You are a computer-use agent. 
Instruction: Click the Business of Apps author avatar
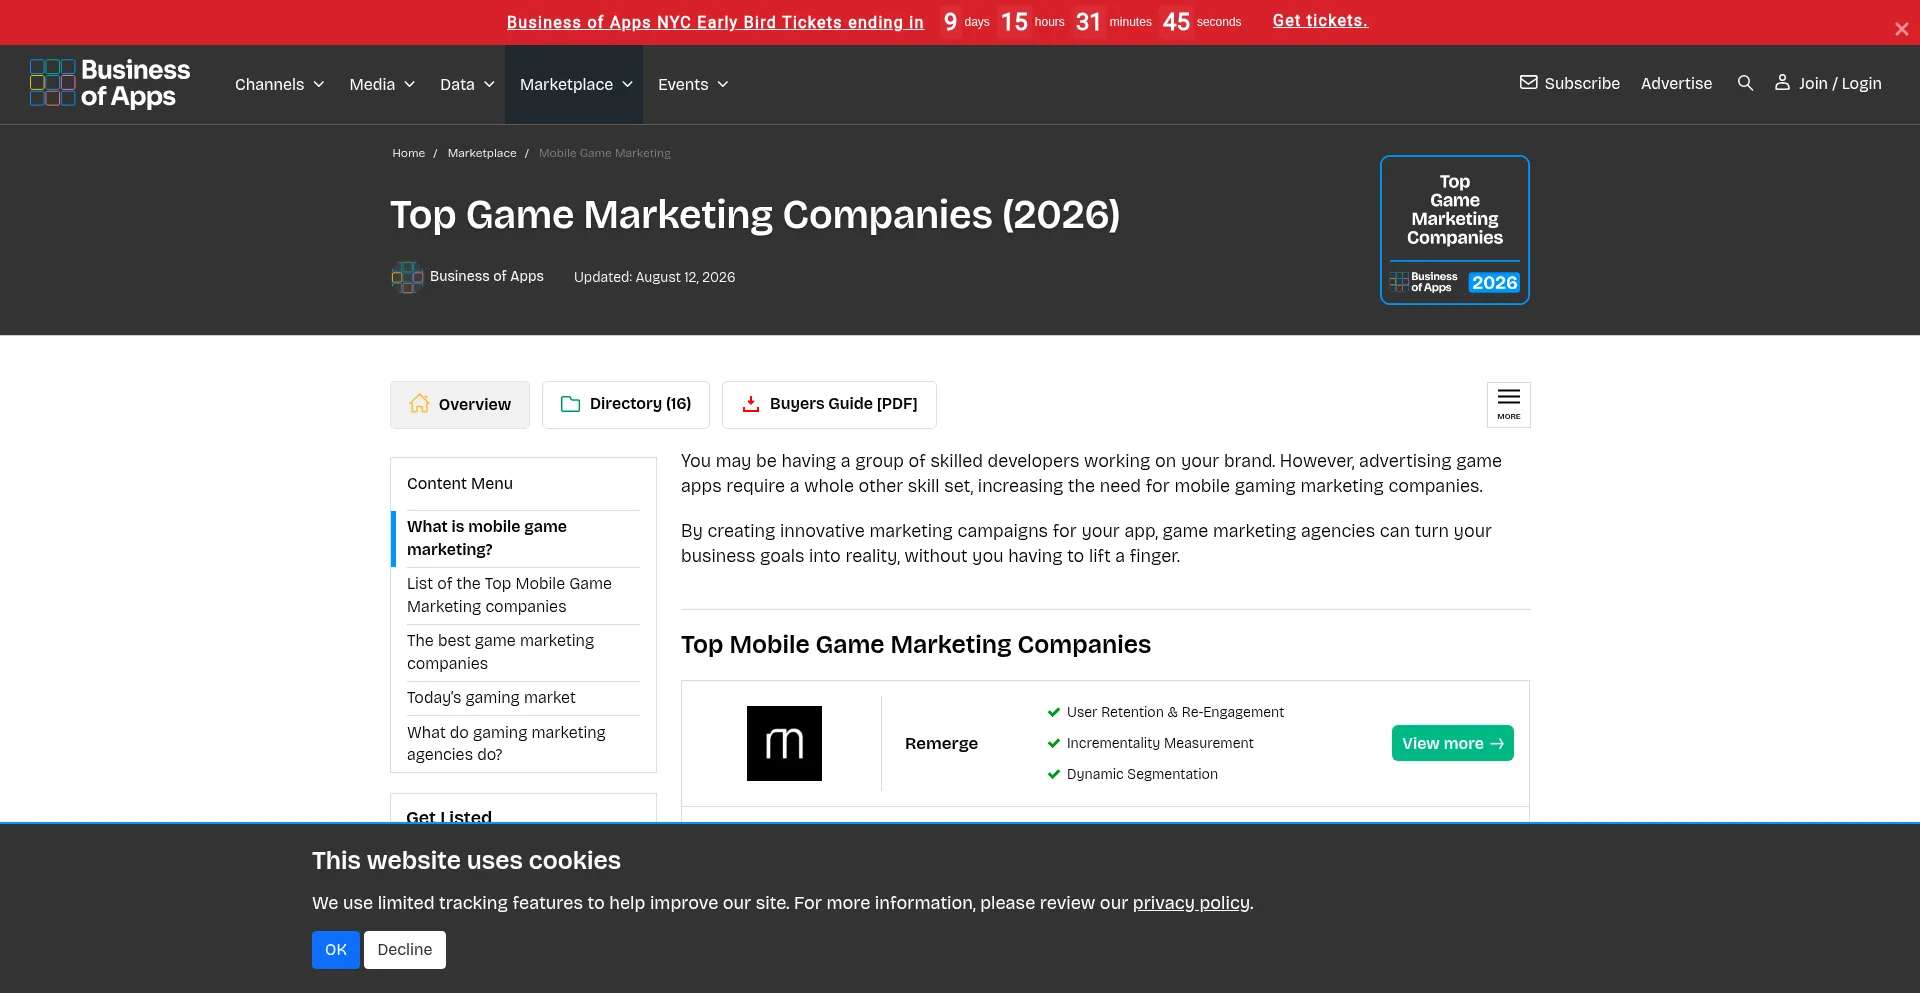tap(406, 277)
